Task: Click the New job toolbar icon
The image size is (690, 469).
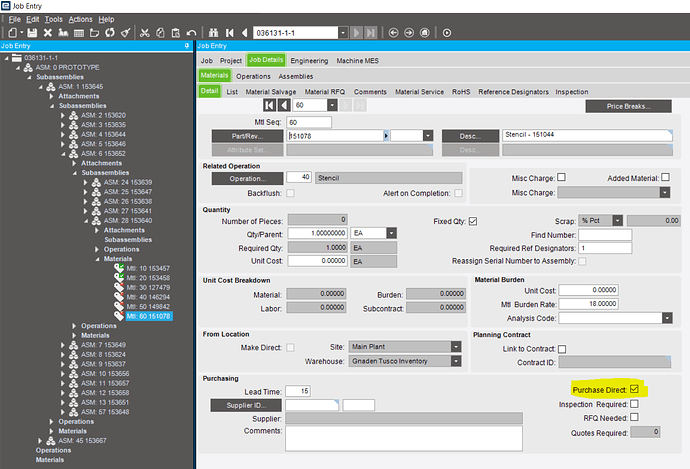Action: [13, 33]
